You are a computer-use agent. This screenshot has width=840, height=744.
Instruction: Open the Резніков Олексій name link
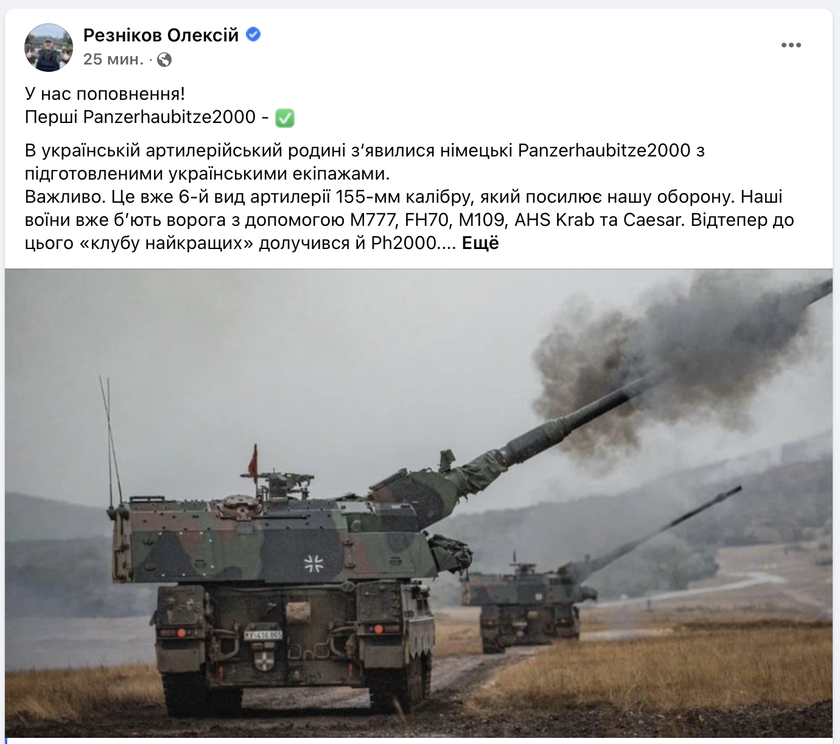click(161, 35)
